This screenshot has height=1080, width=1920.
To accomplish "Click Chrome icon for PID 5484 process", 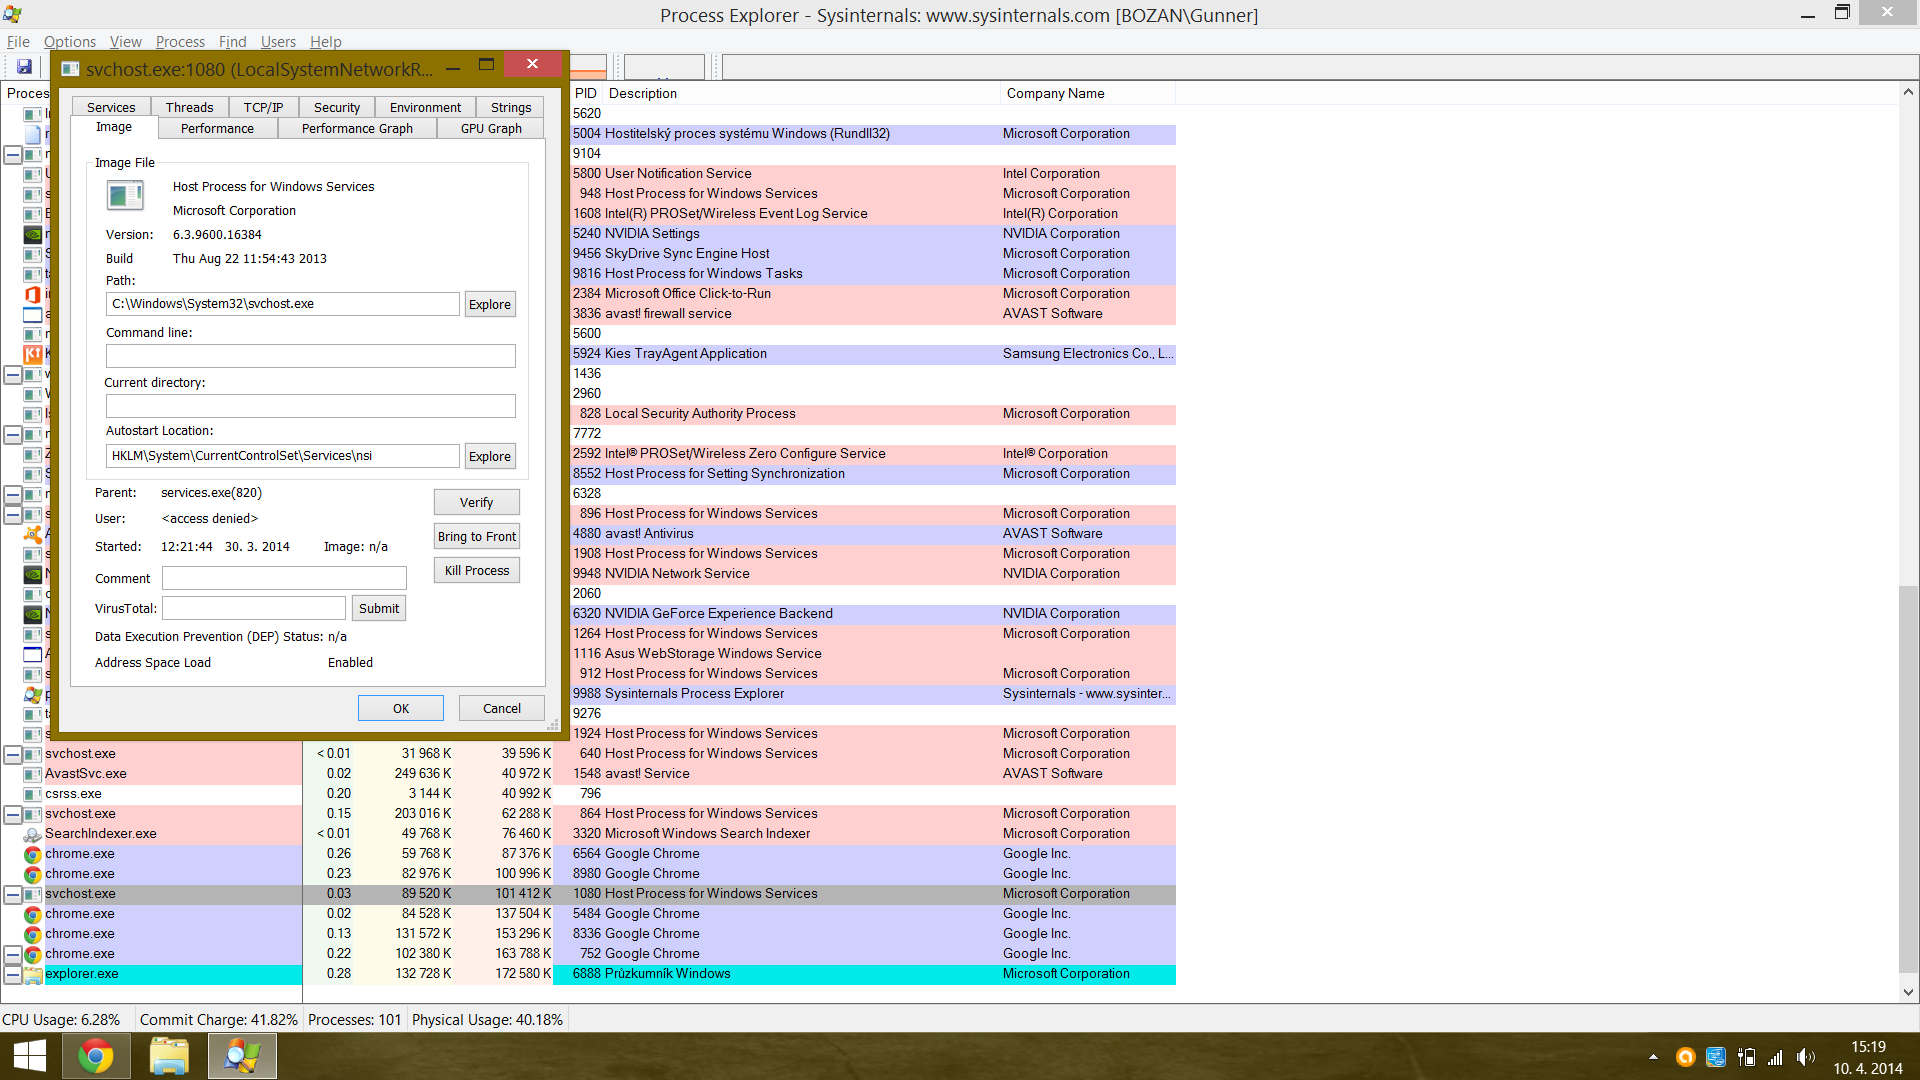I will point(32,914).
